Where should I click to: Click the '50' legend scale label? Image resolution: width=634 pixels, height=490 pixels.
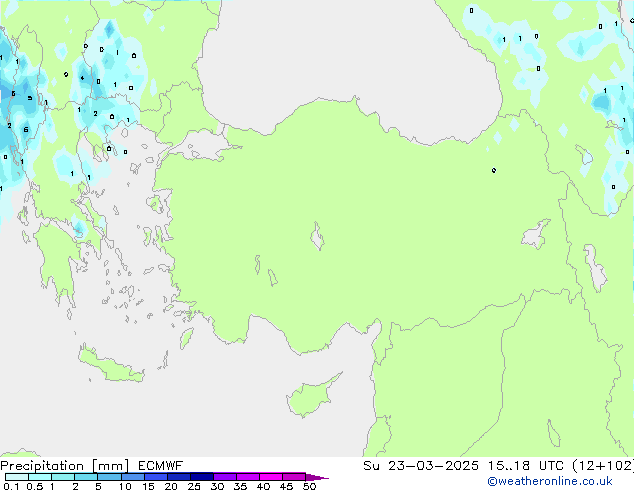[x=309, y=486]
